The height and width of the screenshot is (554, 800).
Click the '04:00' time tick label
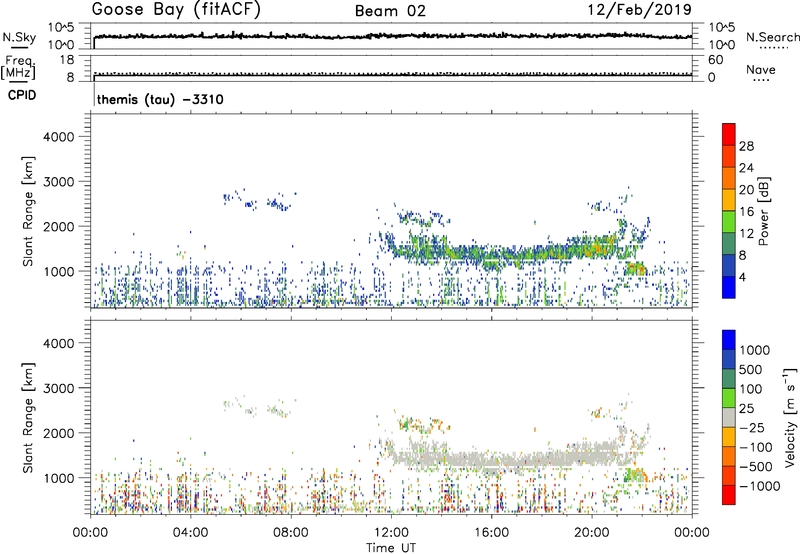point(190,533)
